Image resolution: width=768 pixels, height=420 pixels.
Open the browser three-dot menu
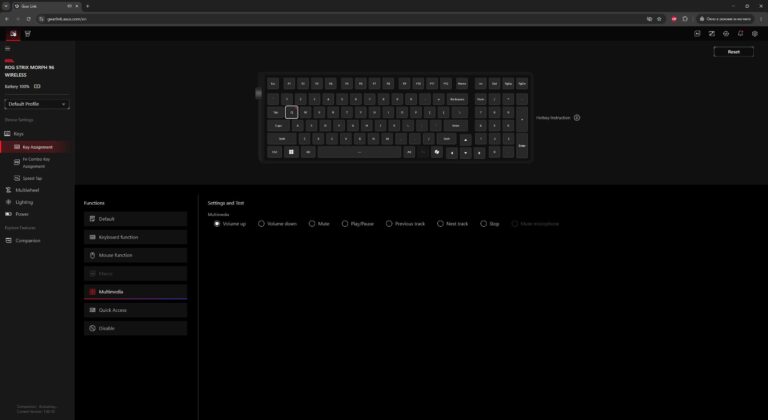point(761,19)
